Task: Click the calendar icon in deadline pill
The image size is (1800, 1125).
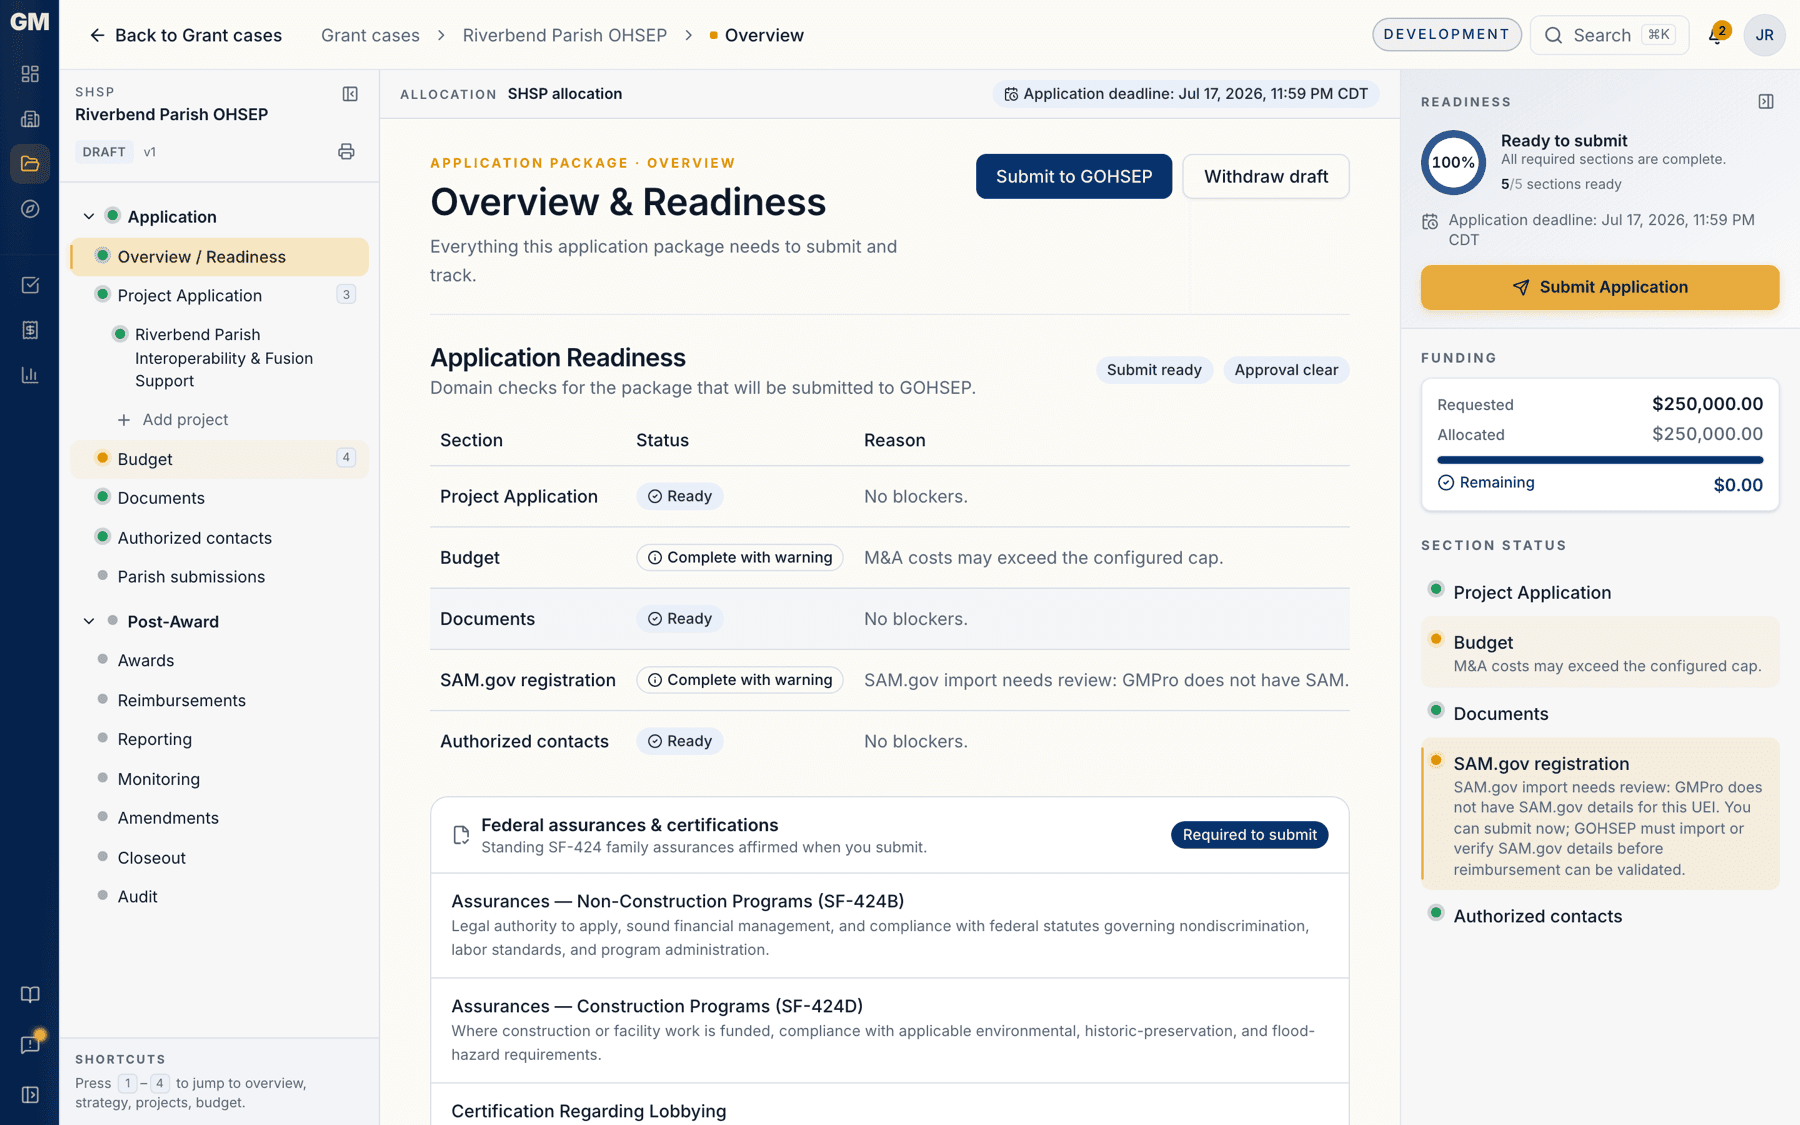Action: coord(1011,94)
